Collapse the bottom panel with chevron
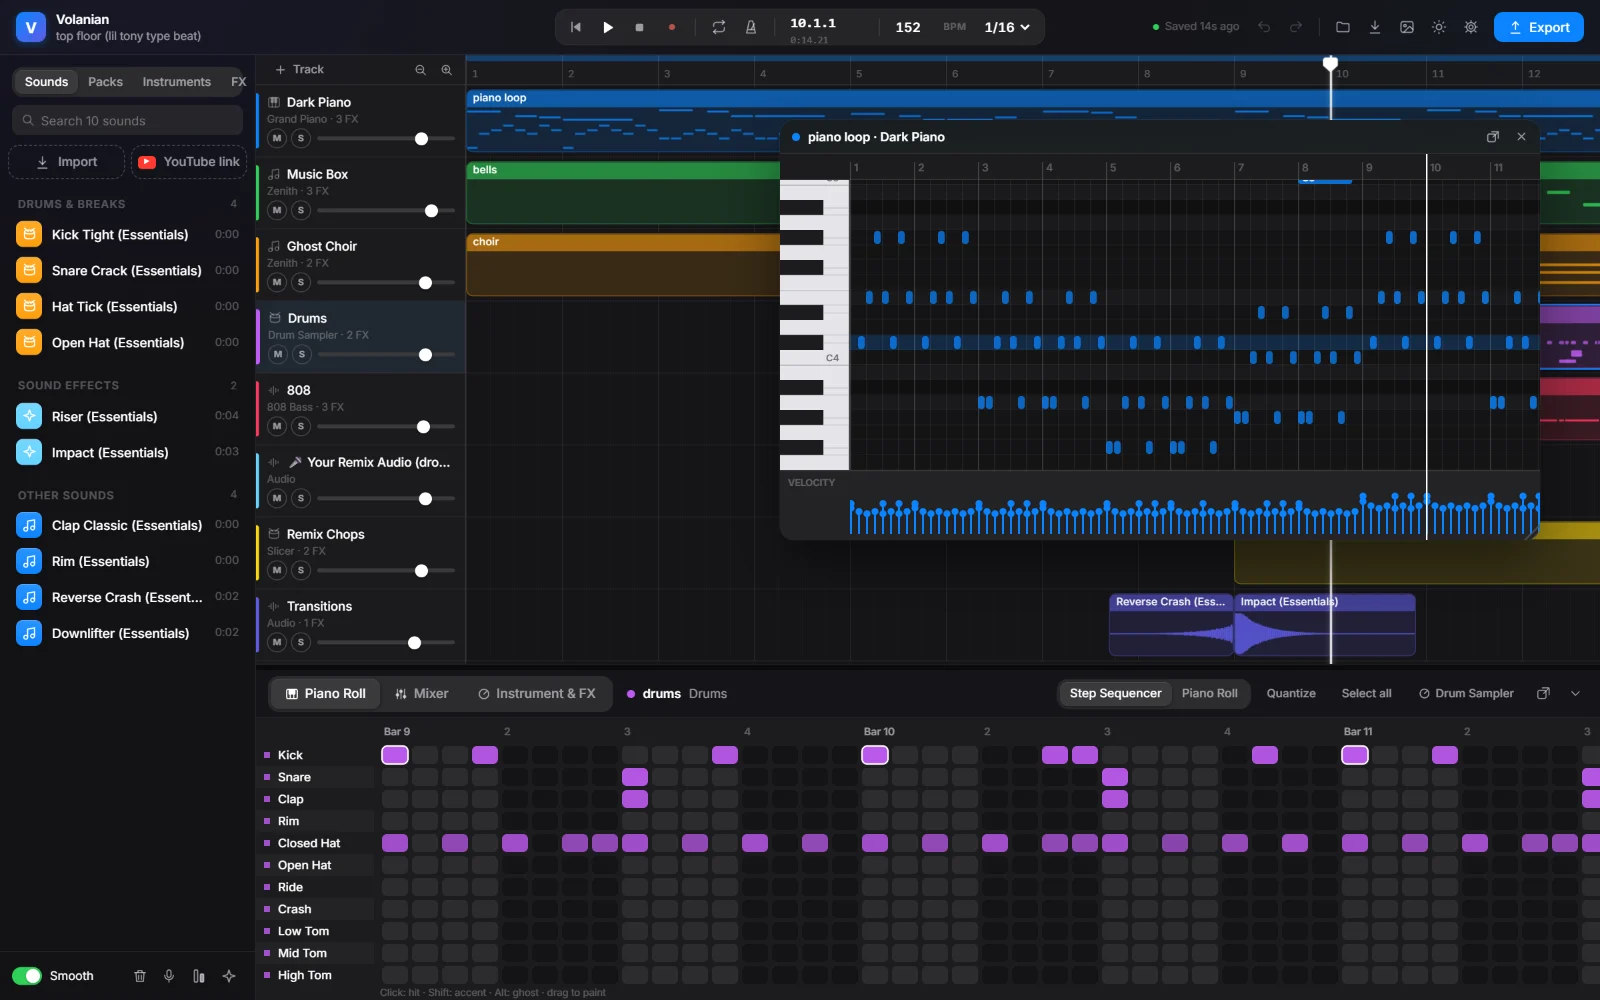 [1576, 694]
